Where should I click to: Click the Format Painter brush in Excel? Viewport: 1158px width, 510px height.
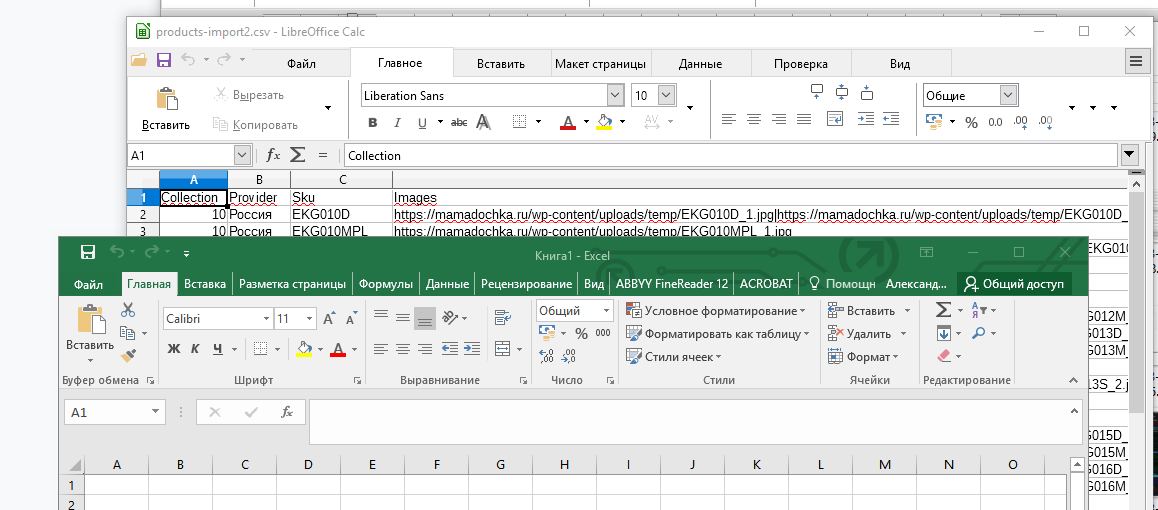click(x=127, y=355)
